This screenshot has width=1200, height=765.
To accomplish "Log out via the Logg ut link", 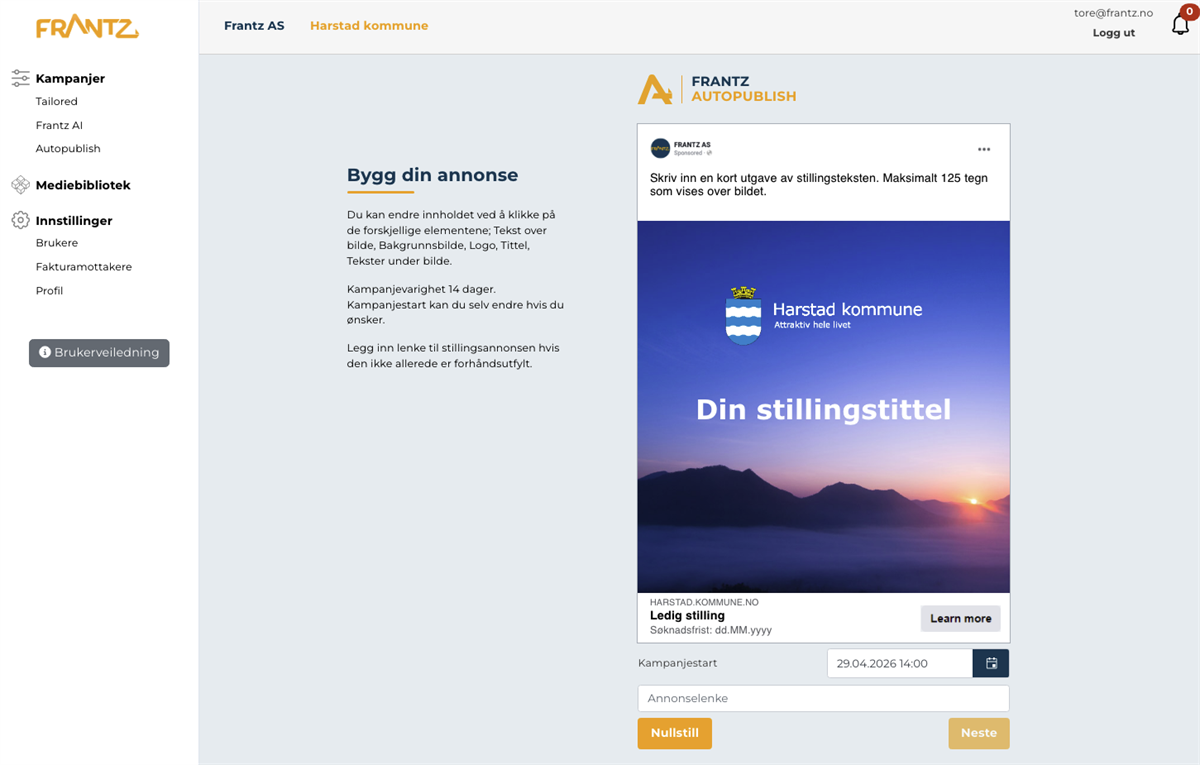I will coord(1113,32).
